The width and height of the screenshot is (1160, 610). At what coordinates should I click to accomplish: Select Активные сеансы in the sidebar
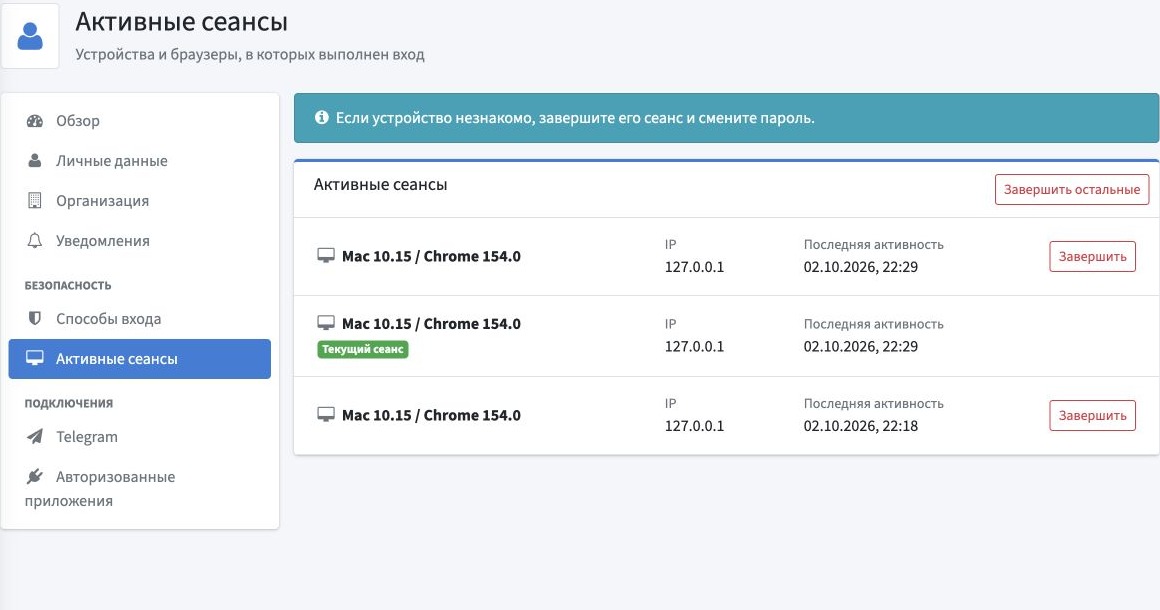[x=140, y=359]
